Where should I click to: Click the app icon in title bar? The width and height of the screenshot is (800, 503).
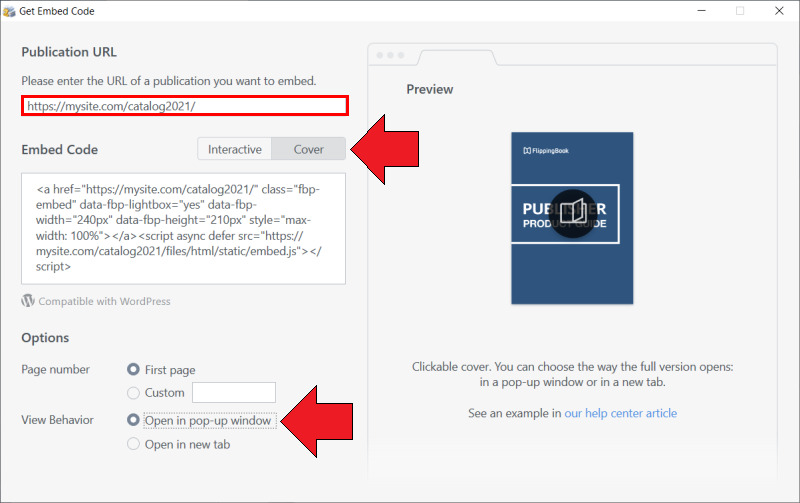[x=9, y=11]
